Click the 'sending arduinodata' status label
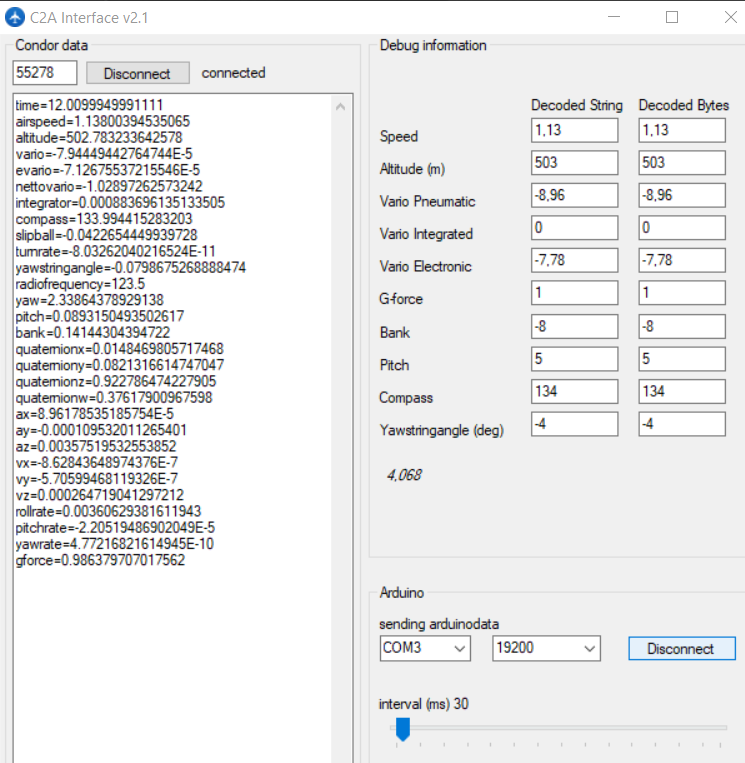 click(439, 624)
